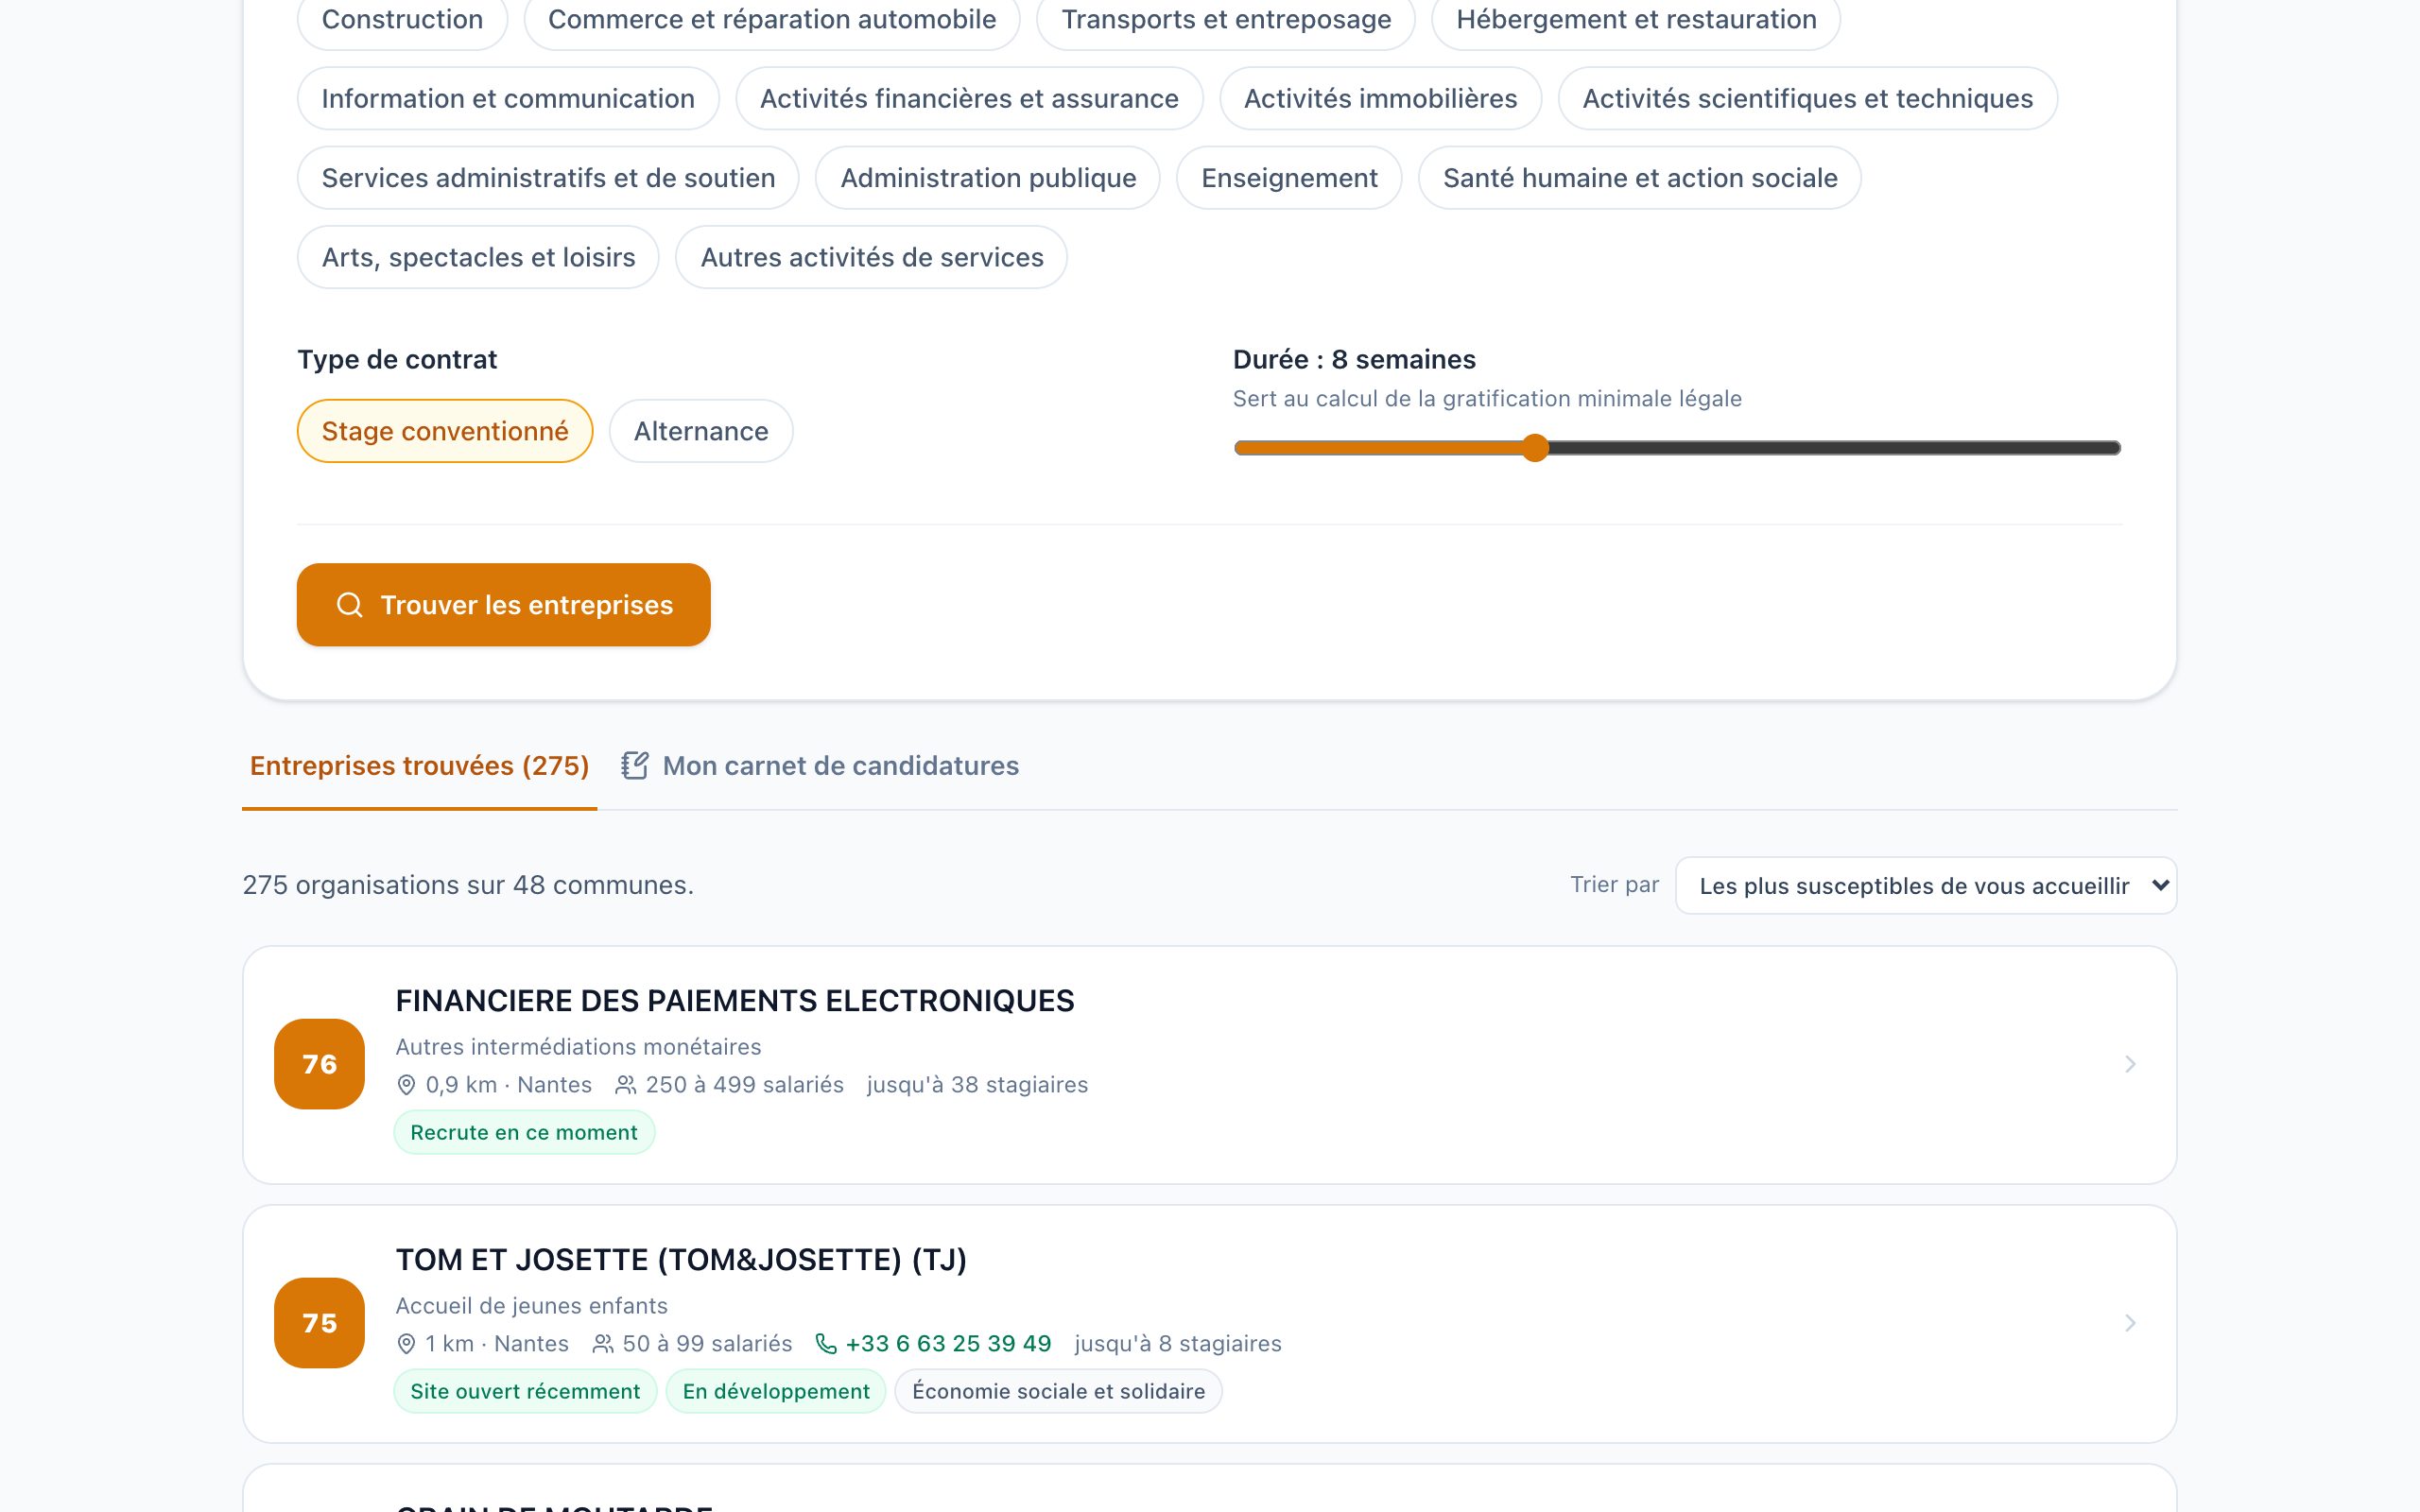Toggle Activités financières et assurance filter

[x=969, y=98]
